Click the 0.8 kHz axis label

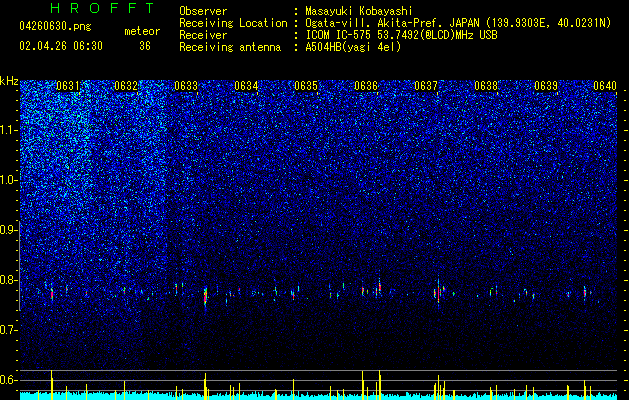[9, 280]
